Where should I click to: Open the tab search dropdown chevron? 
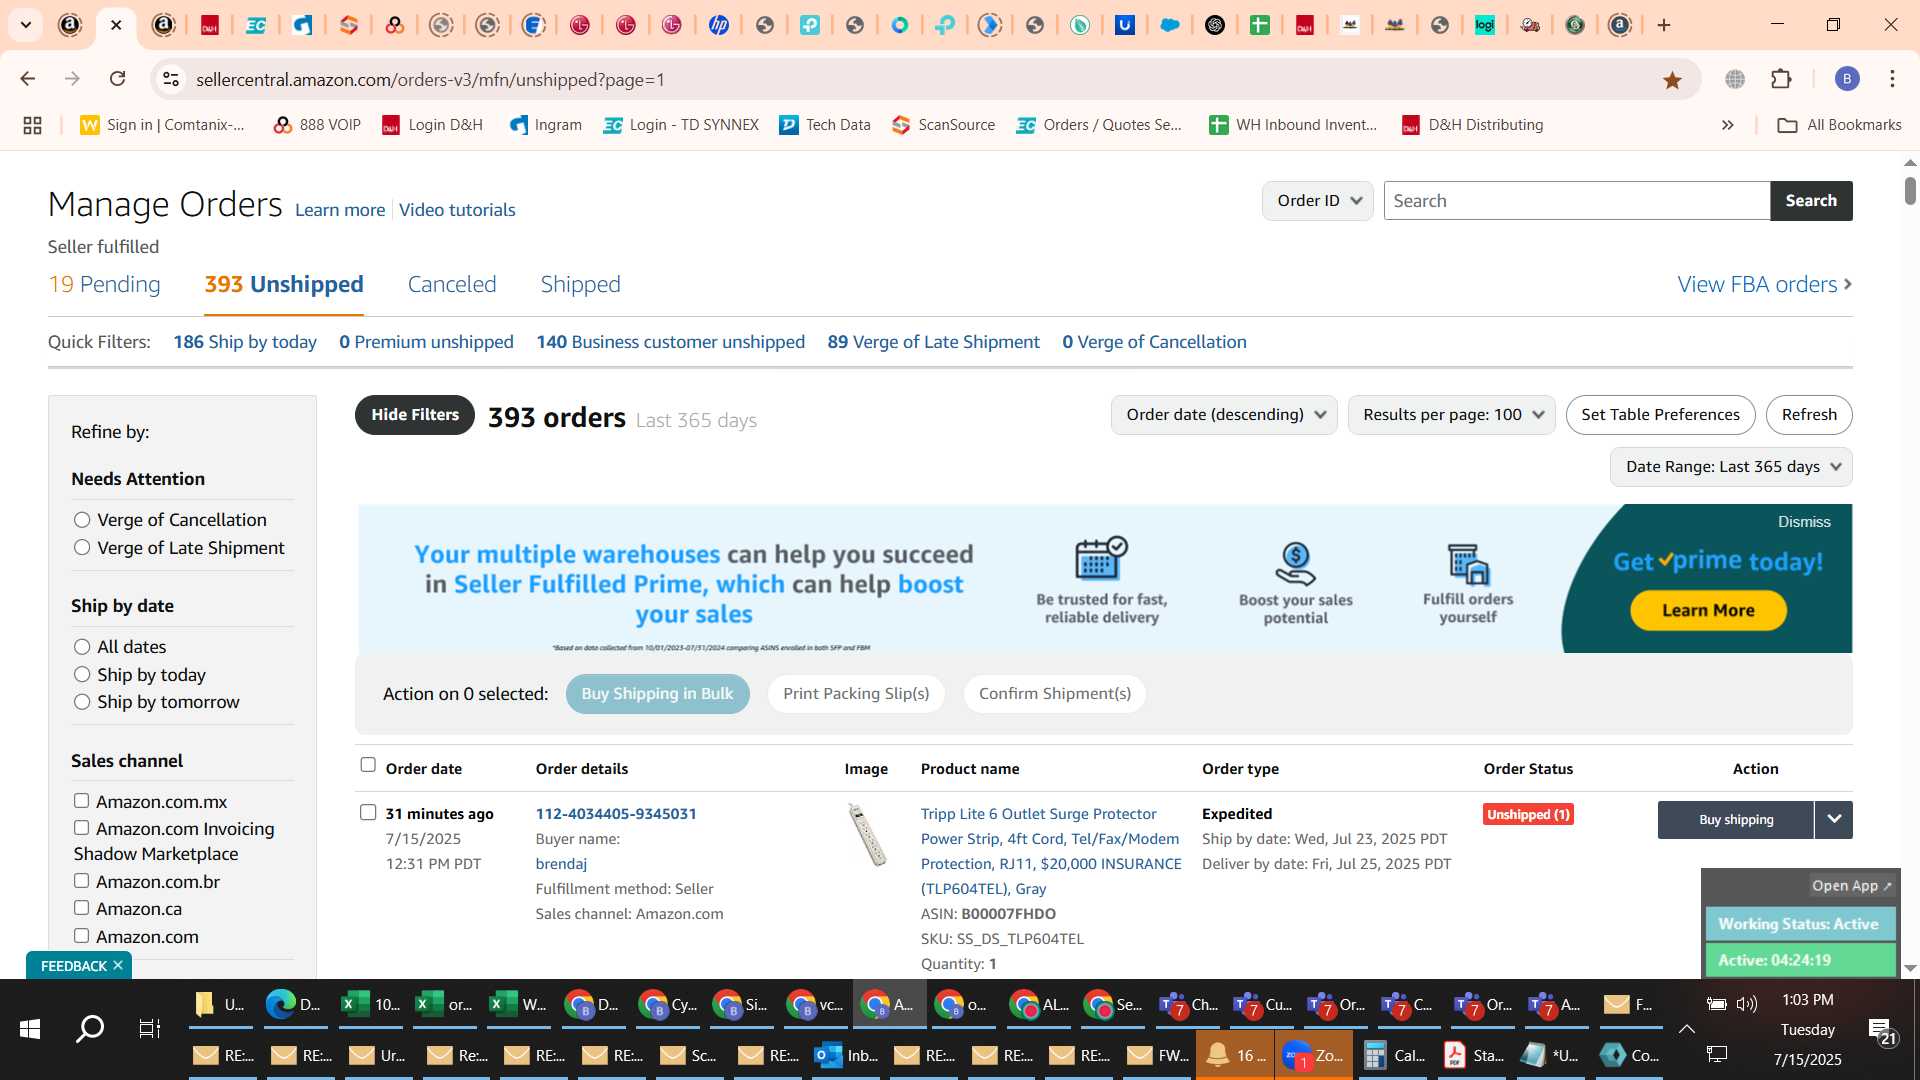(25, 25)
